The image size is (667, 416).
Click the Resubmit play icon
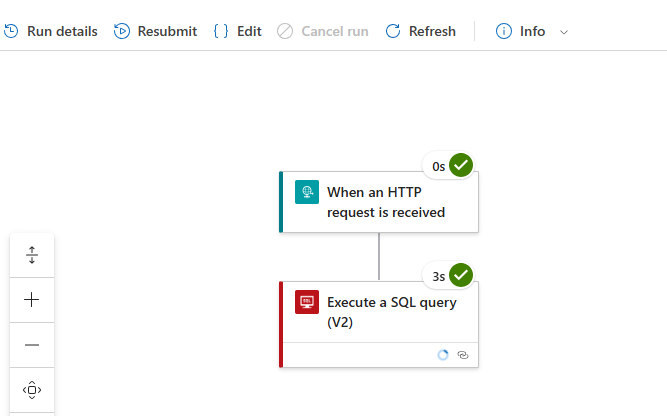click(122, 31)
